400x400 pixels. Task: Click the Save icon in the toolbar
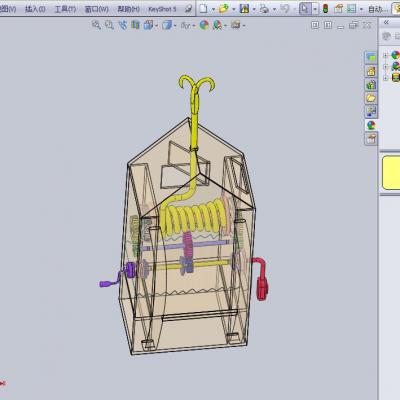pyautogui.click(x=244, y=9)
